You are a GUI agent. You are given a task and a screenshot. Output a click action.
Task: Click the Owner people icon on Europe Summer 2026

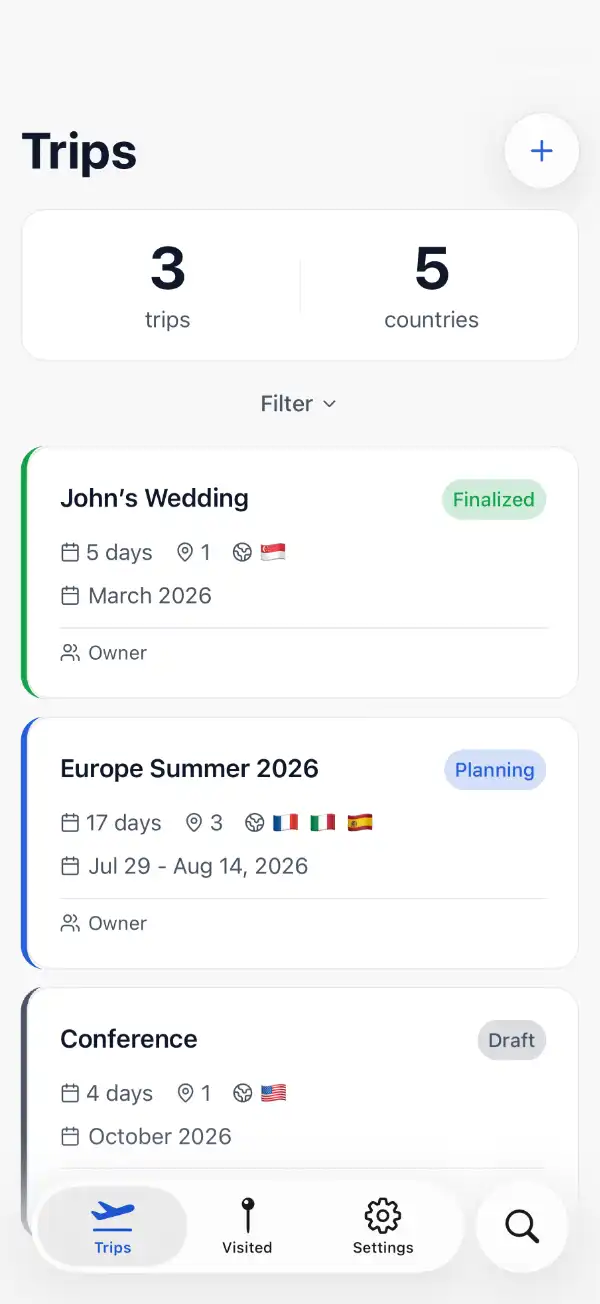69,922
